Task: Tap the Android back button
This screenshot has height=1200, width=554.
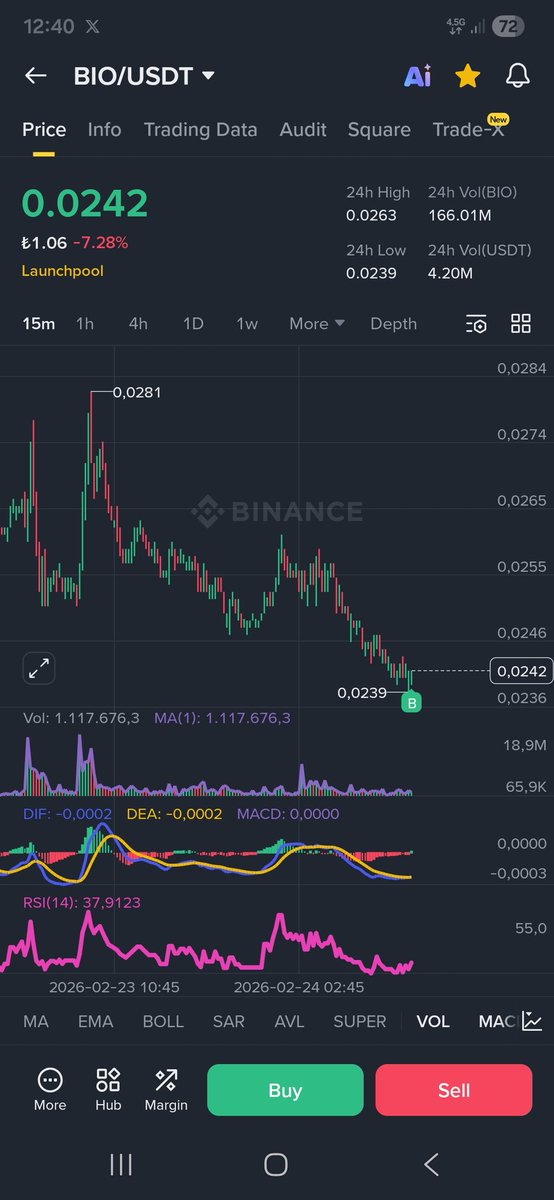Action: pyautogui.click(x=431, y=1164)
